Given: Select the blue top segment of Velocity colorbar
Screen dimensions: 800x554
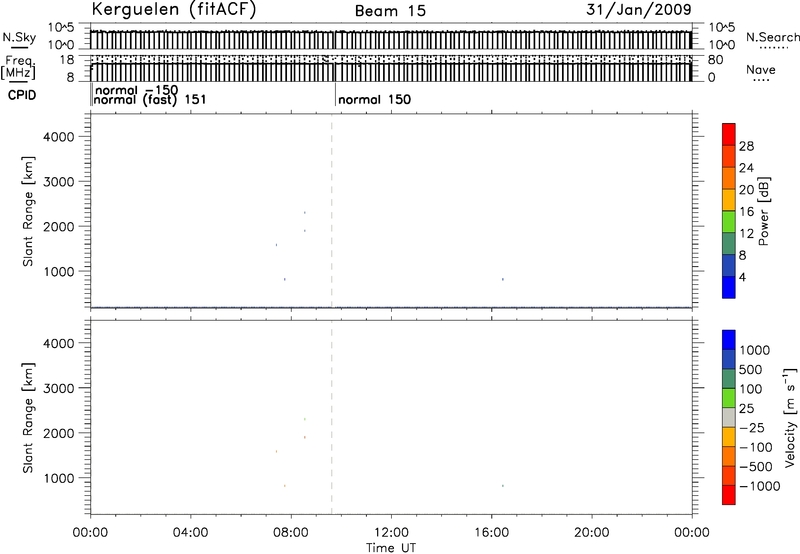Looking at the screenshot, I should click(x=729, y=340).
